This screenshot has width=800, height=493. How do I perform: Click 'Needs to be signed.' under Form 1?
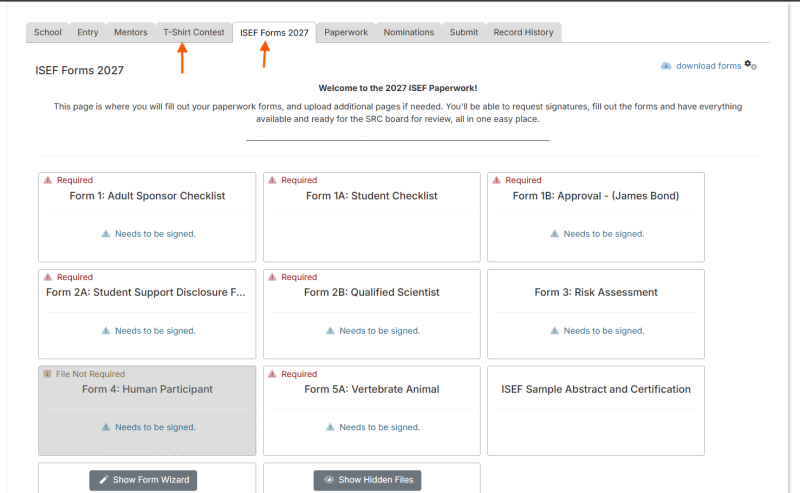point(155,234)
